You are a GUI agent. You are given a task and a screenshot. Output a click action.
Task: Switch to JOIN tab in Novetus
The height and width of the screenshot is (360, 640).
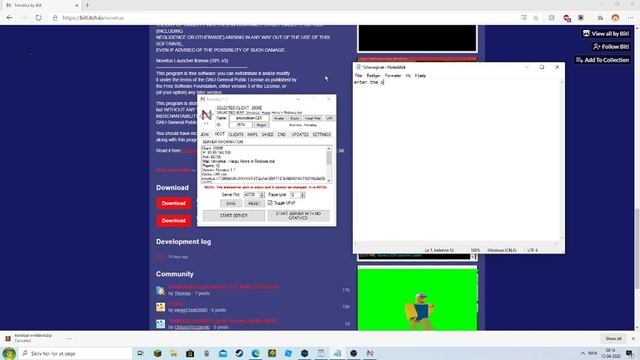pyautogui.click(x=204, y=134)
